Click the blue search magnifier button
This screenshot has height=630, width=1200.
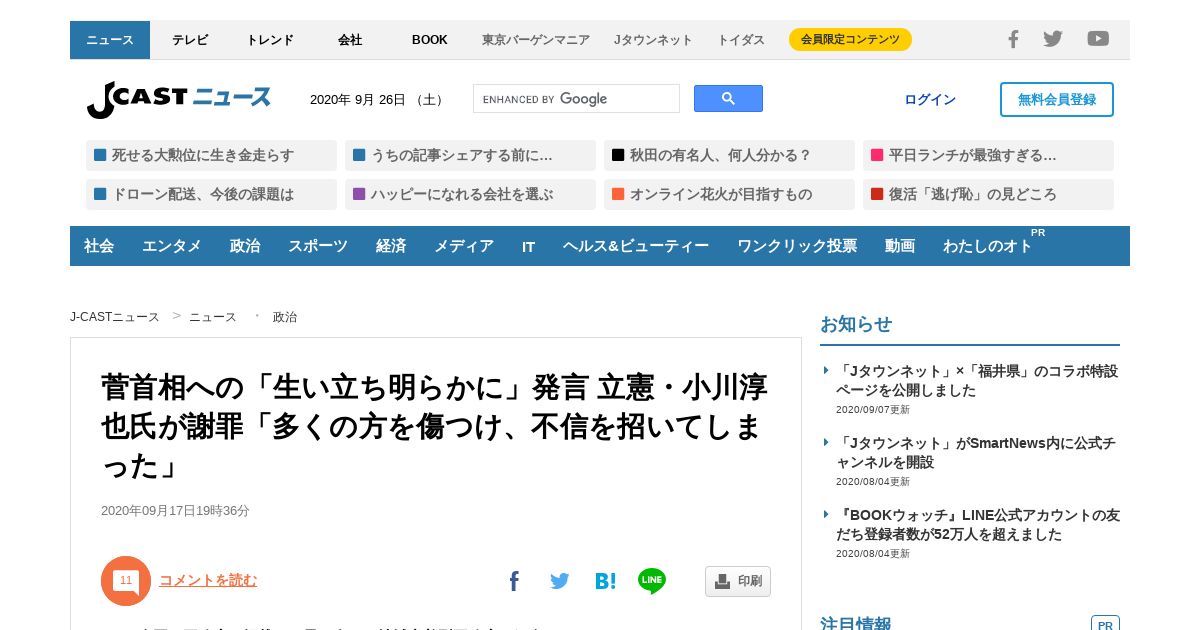(728, 99)
